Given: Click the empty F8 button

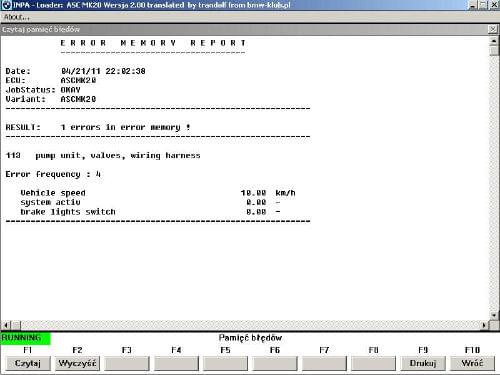Looking at the screenshot, I should [373, 363].
